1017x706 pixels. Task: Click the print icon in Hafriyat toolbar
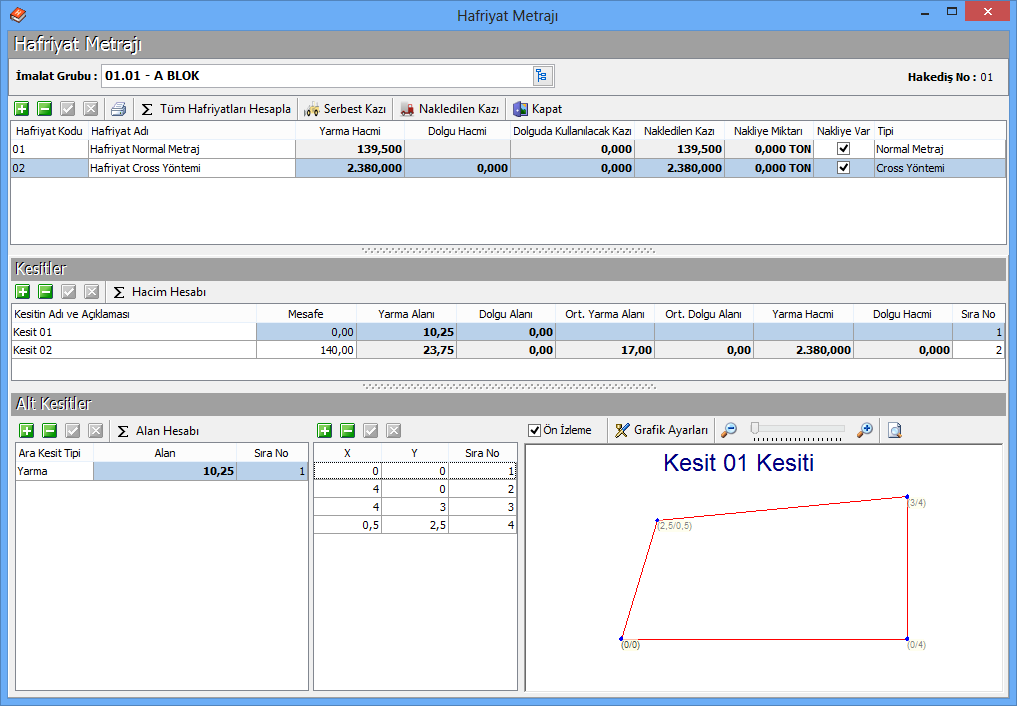119,109
